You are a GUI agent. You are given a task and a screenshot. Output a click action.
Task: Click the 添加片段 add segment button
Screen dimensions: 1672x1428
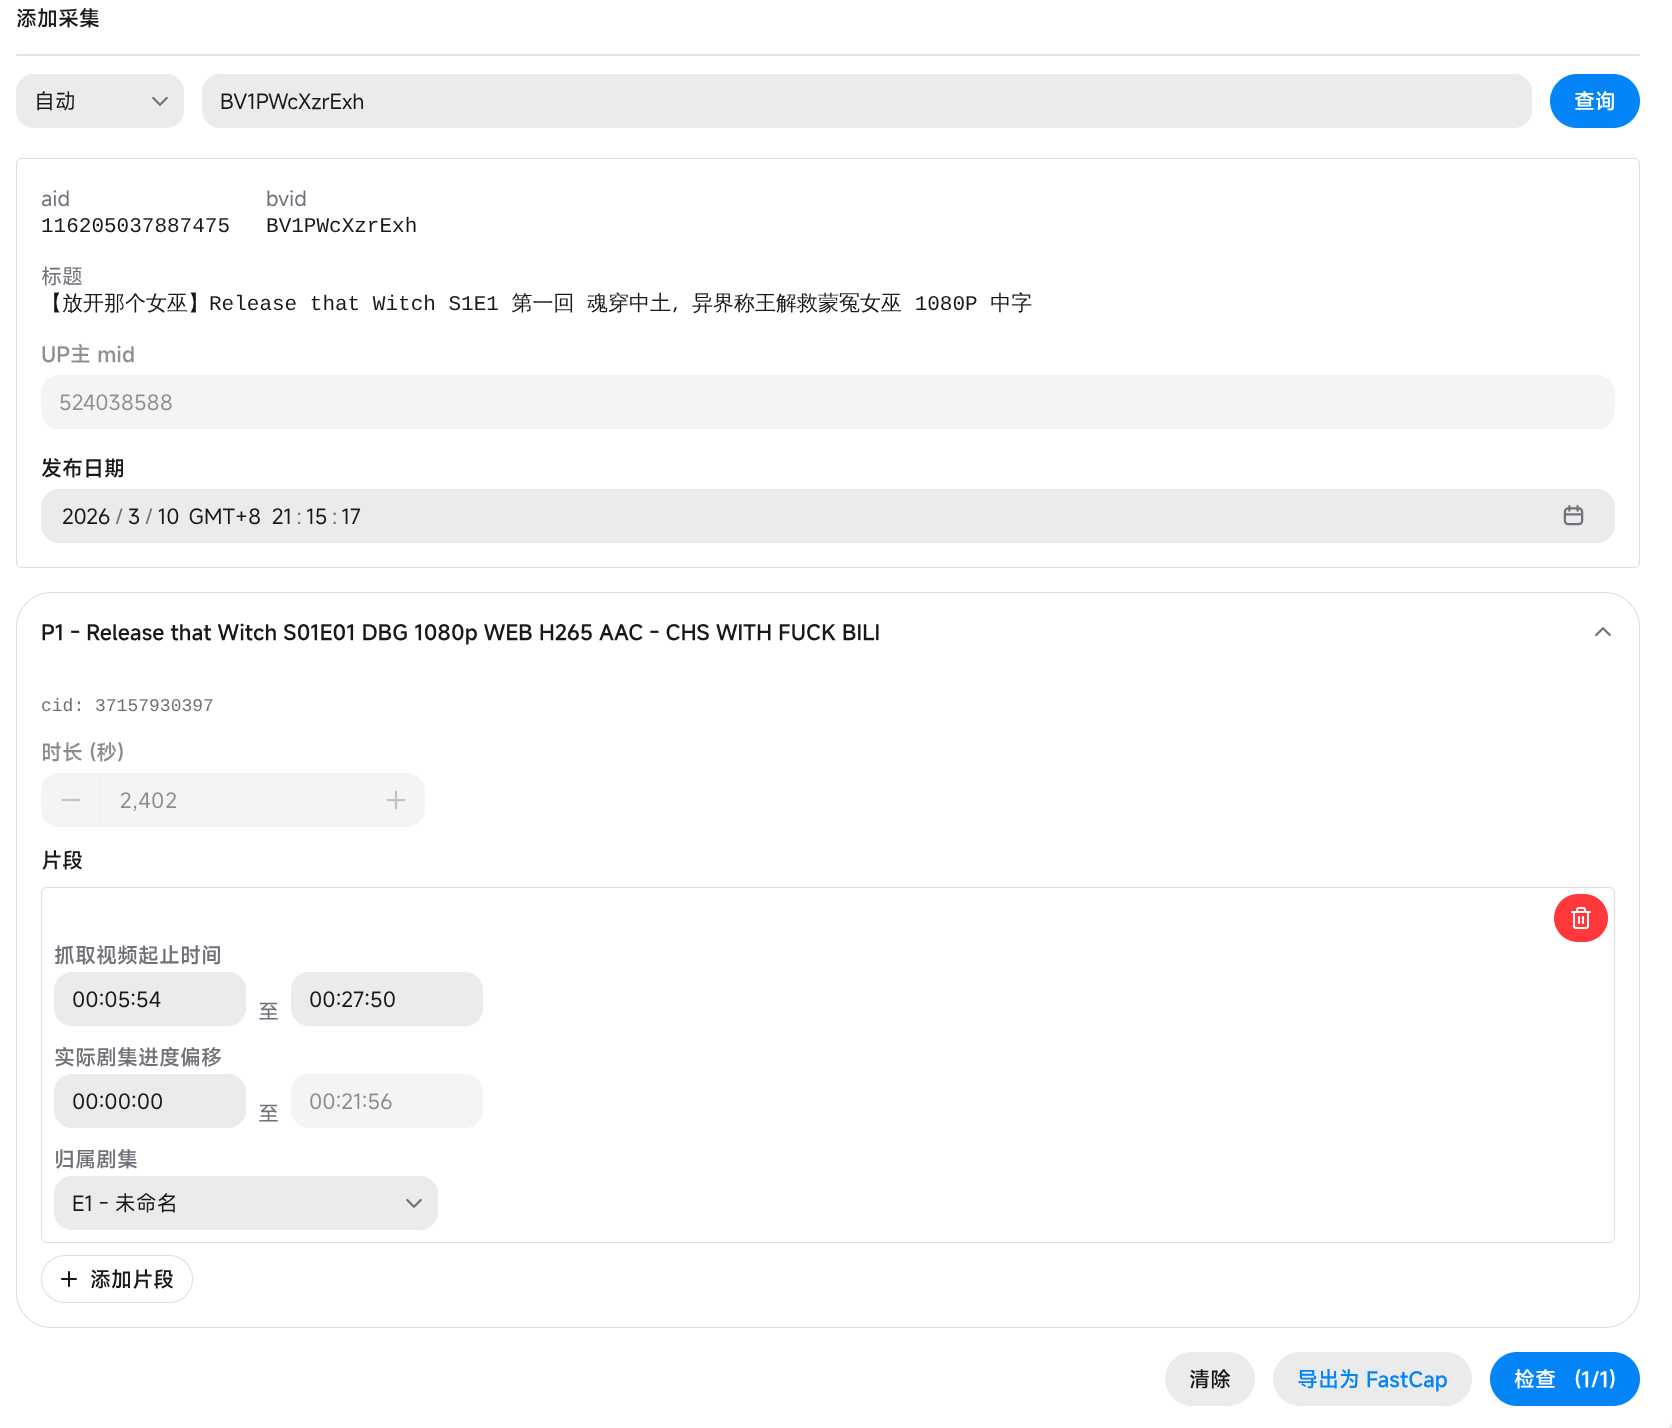(x=117, y=1279)
